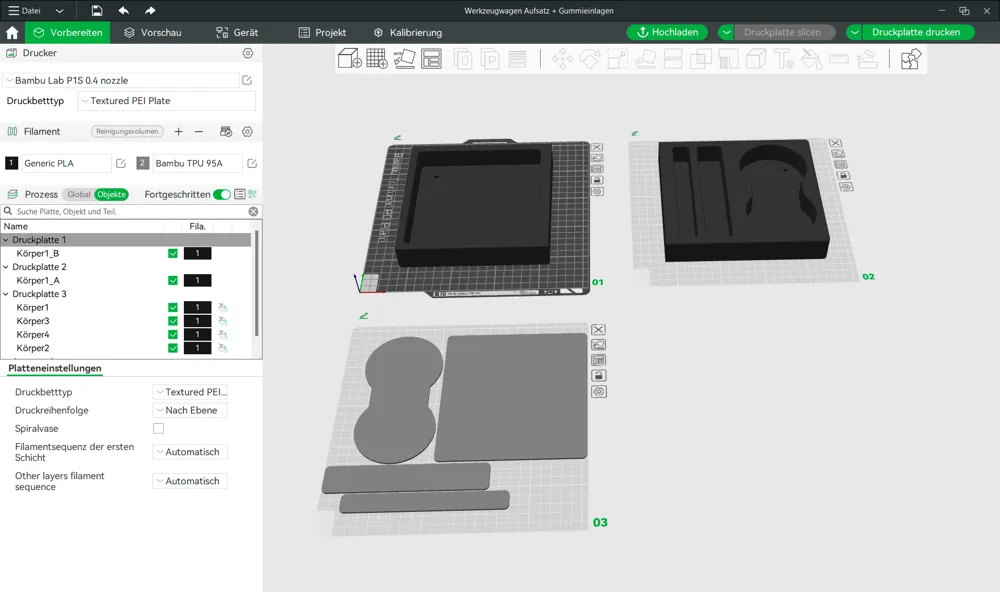Arrange all objects using the toolbar icon
Viewport: 1000px width, 592px height.
pyautogui.click(x=432, y=59)
